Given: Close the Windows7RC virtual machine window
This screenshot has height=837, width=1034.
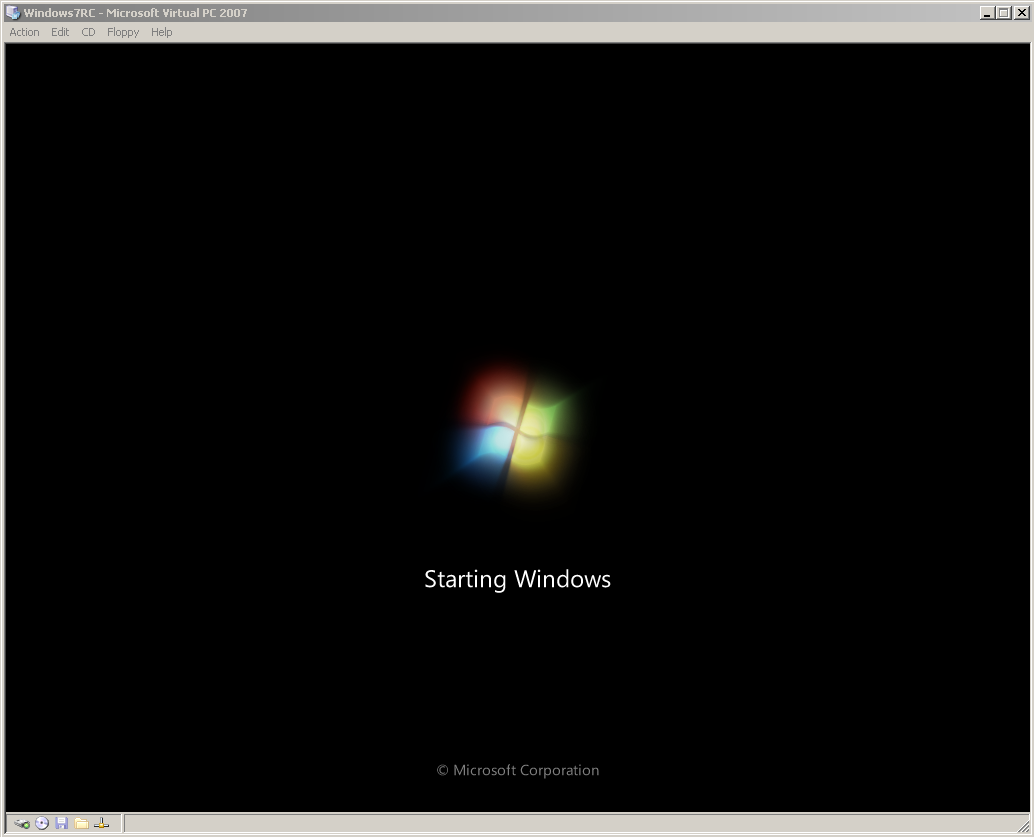Looking at the screenshot, I should (x=1021, y=13).
